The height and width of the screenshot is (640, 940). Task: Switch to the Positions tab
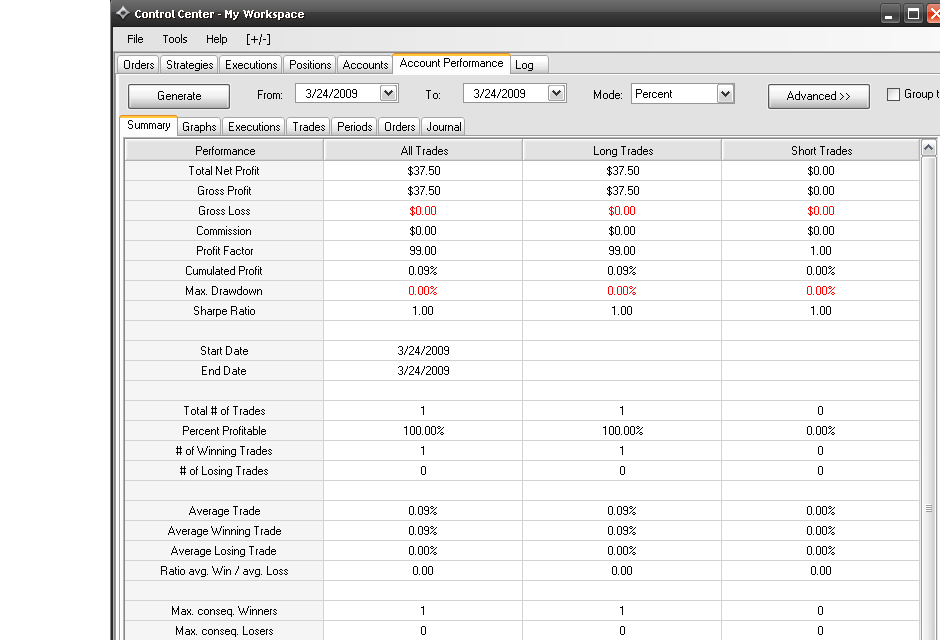point(310,65)
